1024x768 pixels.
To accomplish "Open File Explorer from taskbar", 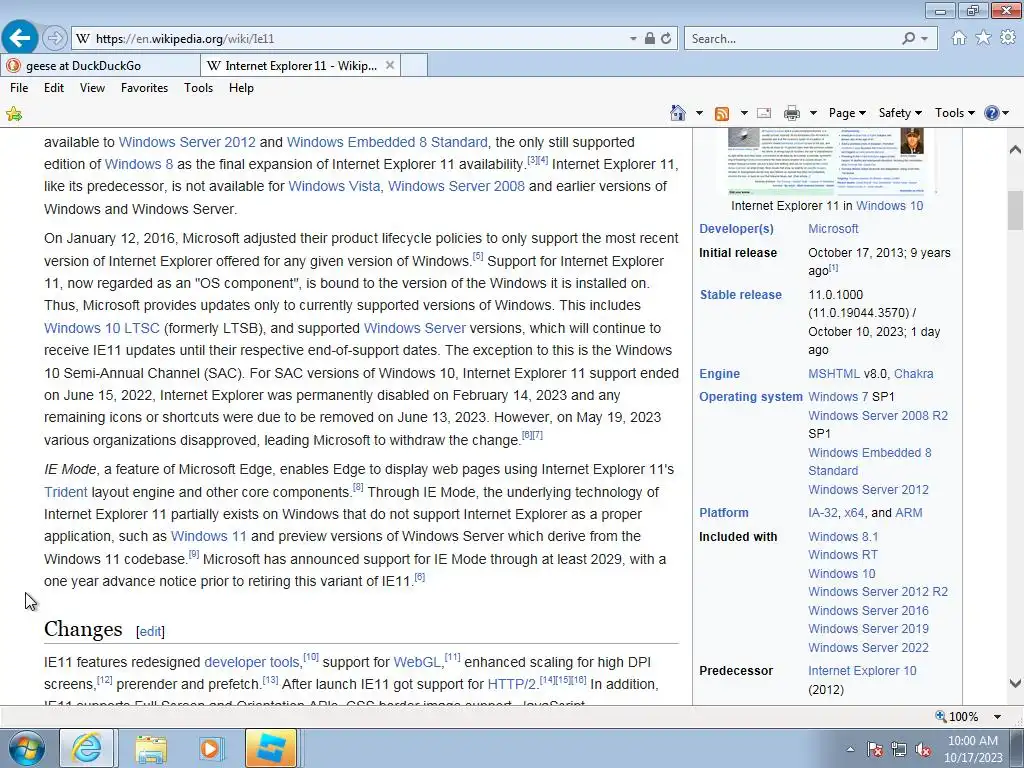I will click(151, 748).
